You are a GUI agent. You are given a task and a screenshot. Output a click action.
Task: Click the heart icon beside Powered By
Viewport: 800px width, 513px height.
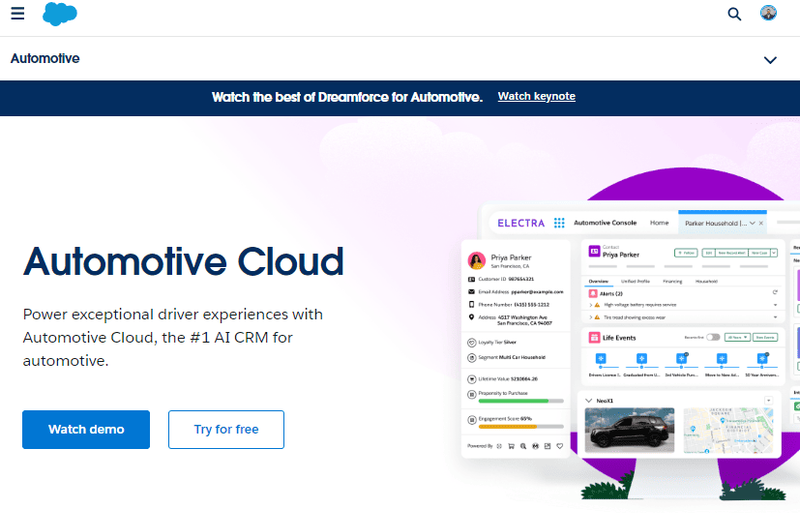pyautogui.click(x=560, y=446)
